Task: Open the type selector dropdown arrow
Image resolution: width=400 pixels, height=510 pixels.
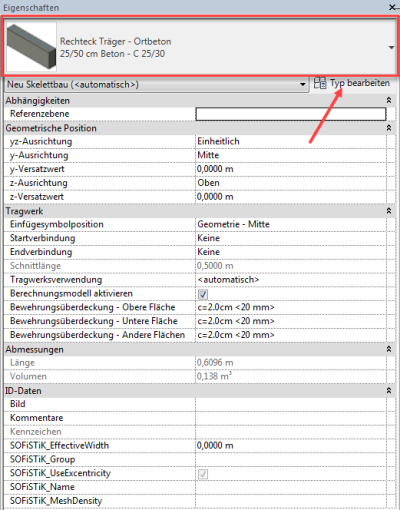Action: pyautogui.click(x=391, y=47)
